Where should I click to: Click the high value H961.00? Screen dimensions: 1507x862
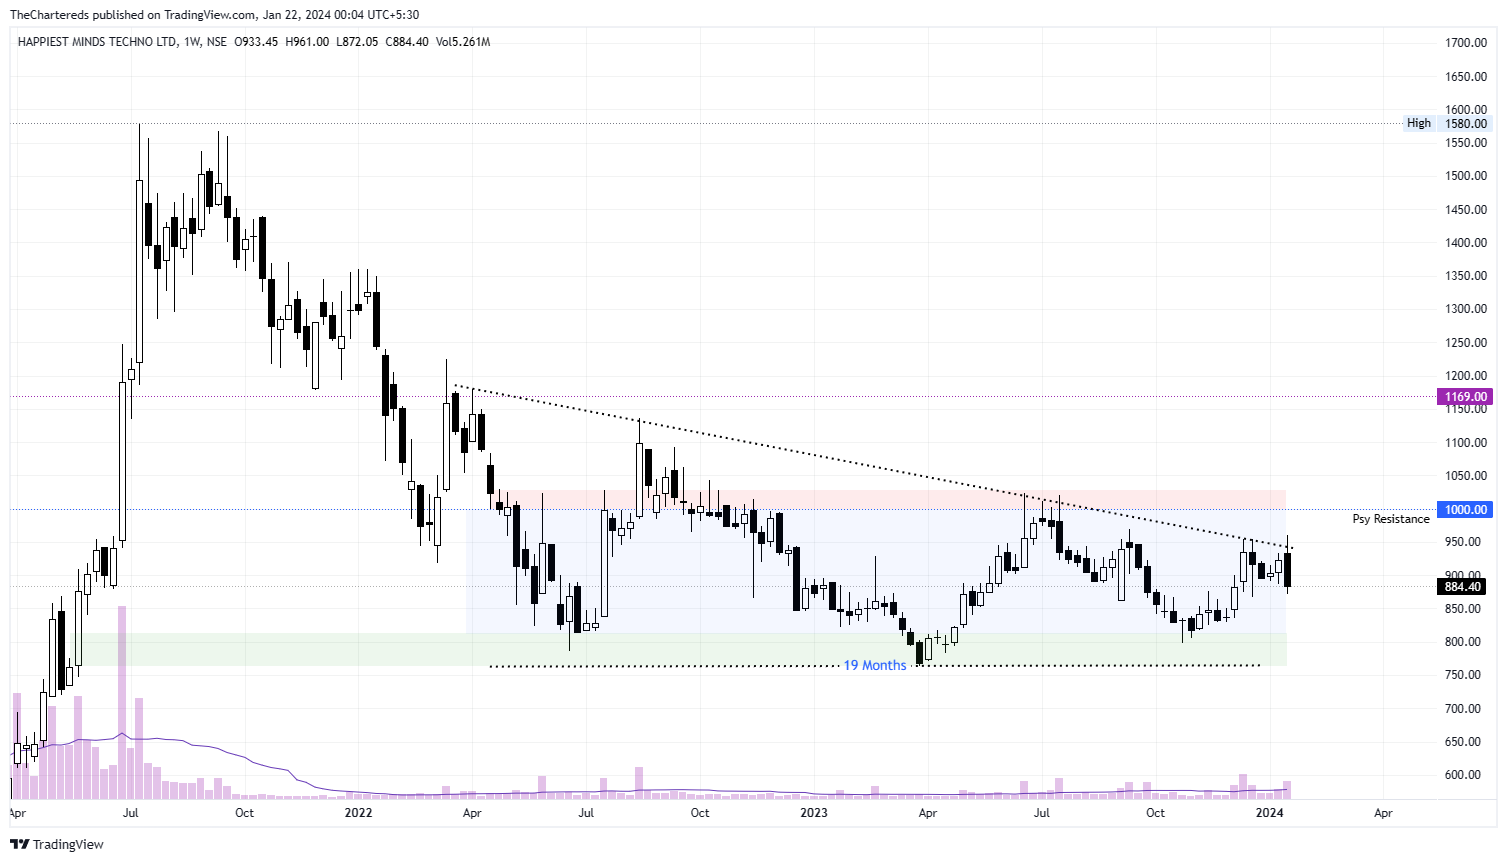(x=307, y=42)
